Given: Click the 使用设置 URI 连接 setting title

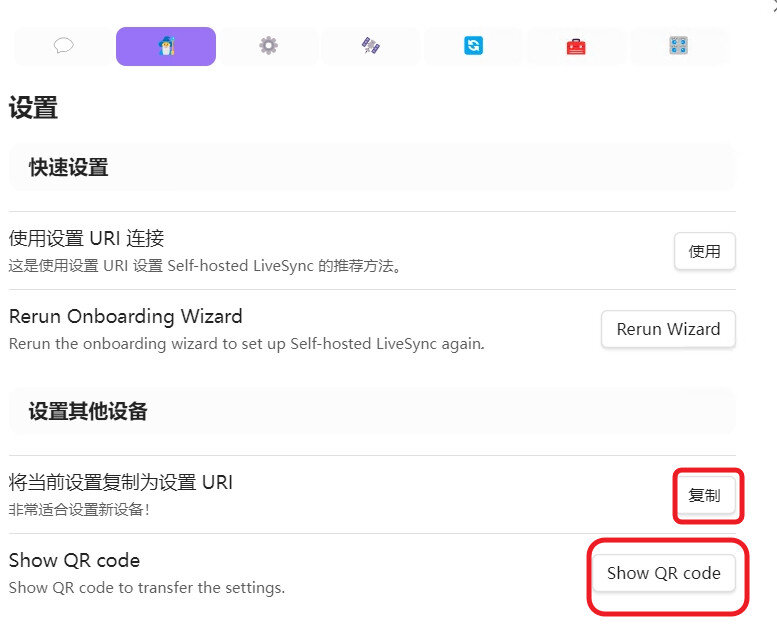Looking at the screenshot, I should pos(86,238).
